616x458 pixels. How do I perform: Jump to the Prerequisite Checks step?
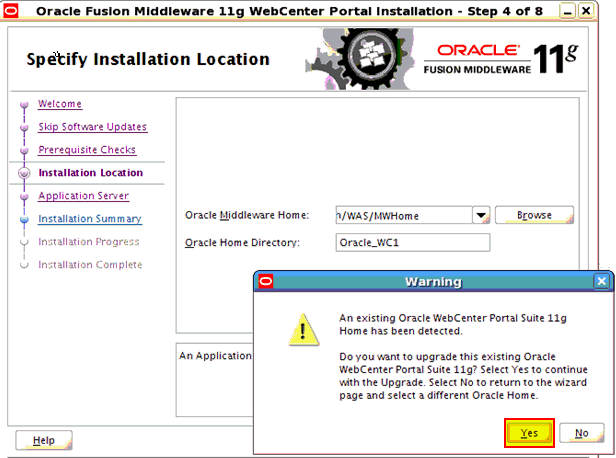pyautogui.click(x=87, y=150)
